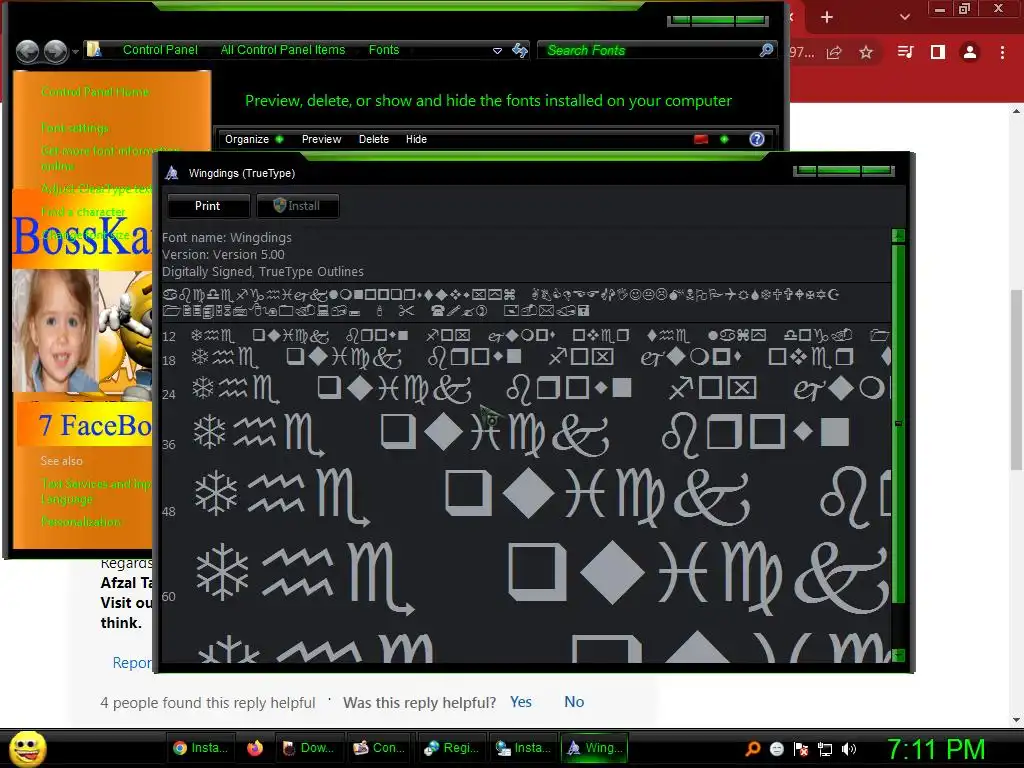Toggle Chrome side panel

click(938, 52)
